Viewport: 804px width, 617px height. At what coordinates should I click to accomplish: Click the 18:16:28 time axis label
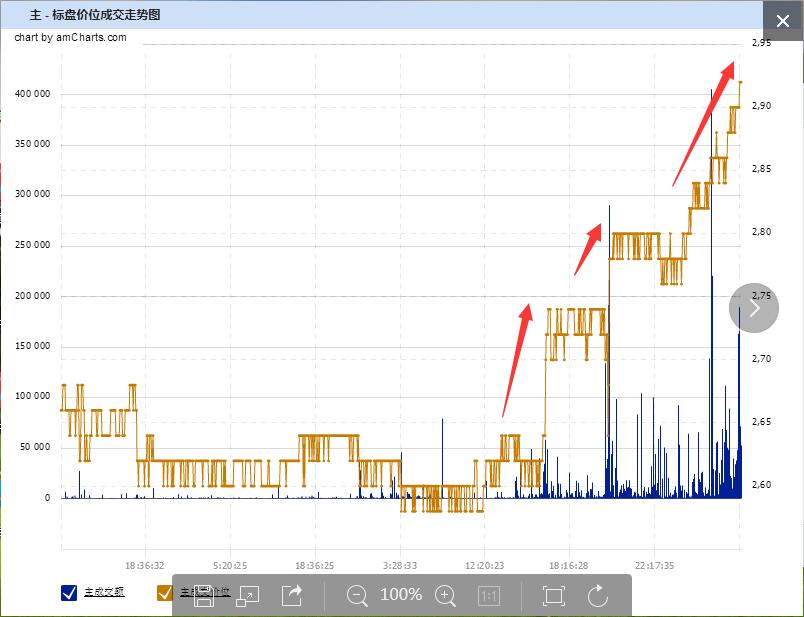569,566
